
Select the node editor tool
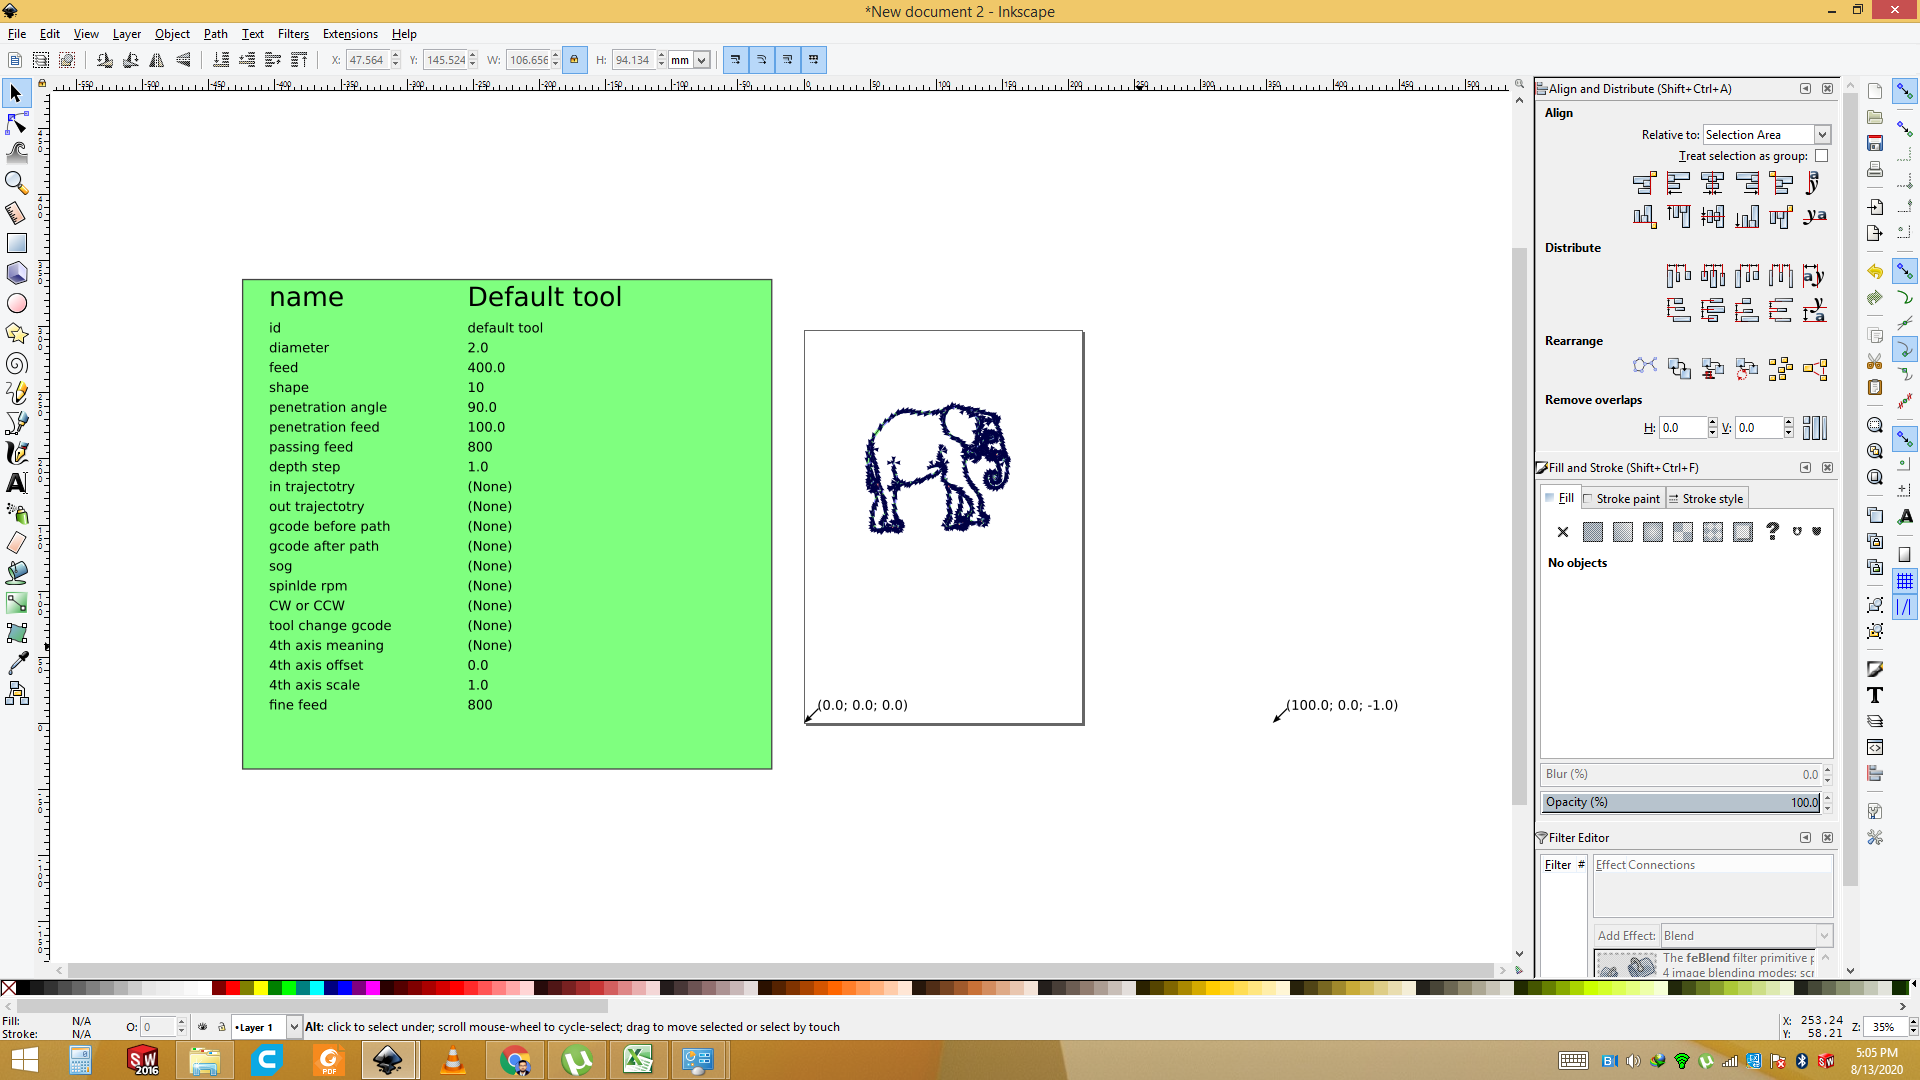(x=17, y=121)
